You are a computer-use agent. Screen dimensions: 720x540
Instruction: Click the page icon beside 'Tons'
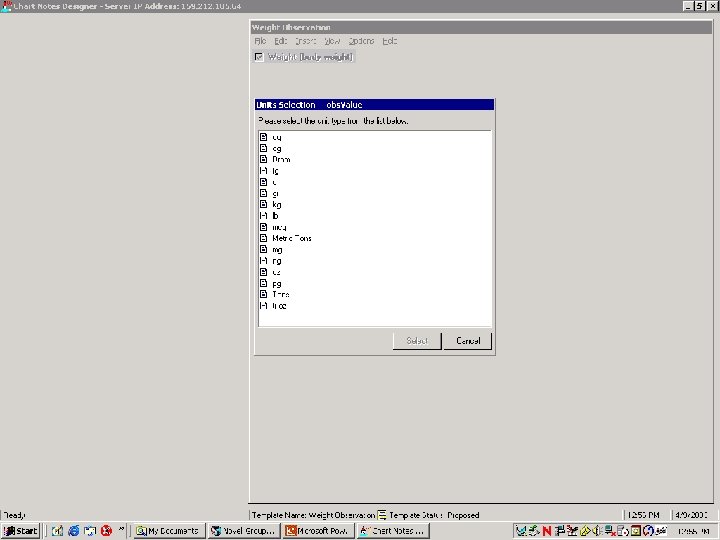click(x=264, y=294)
